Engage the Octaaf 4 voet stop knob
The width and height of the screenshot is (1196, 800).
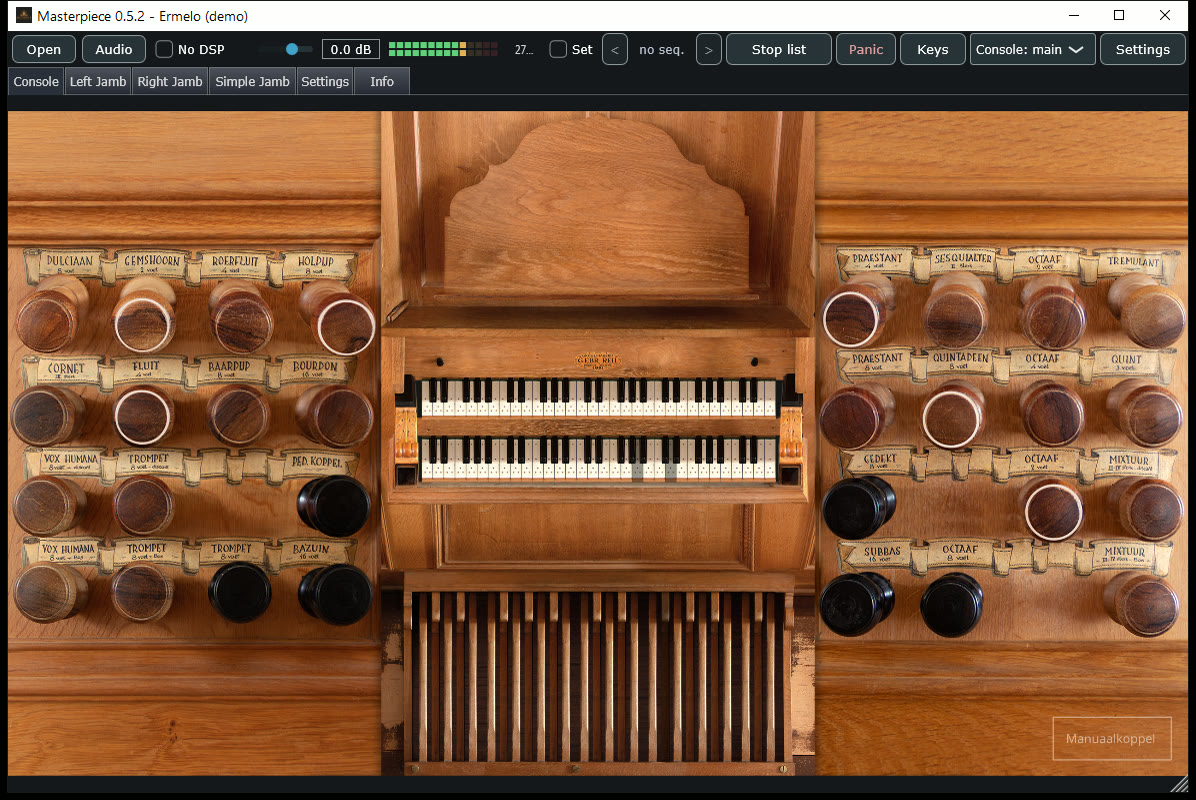coord(1053,416)
